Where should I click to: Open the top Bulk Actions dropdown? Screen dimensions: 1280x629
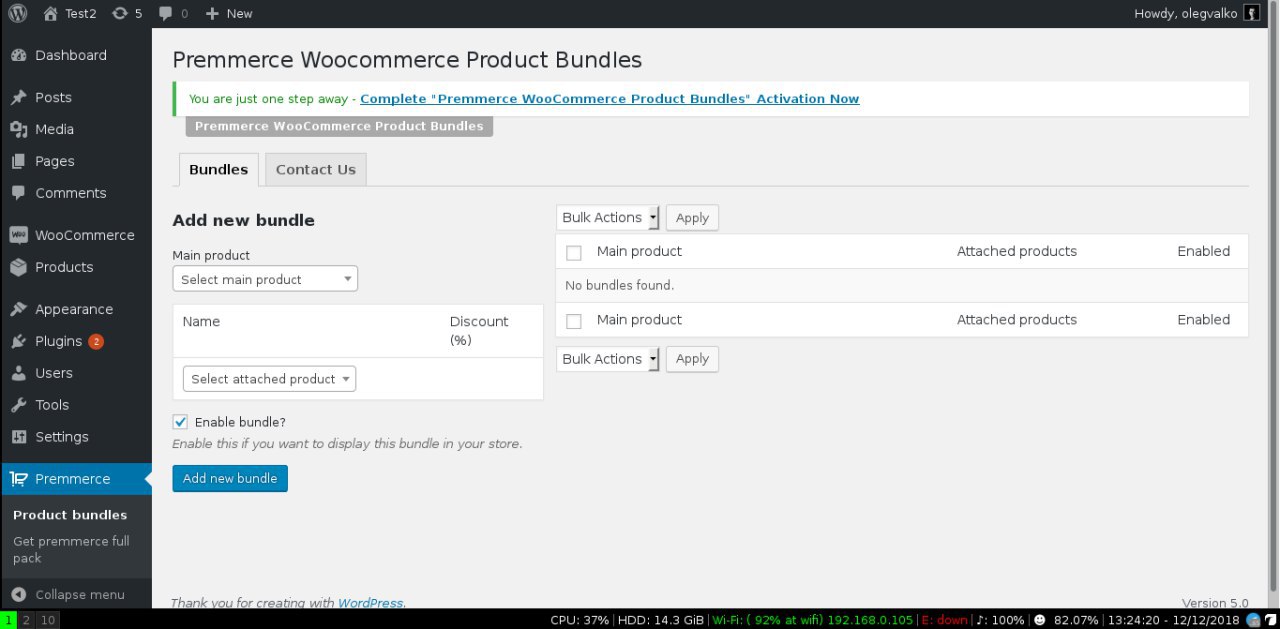click(608, 217)
